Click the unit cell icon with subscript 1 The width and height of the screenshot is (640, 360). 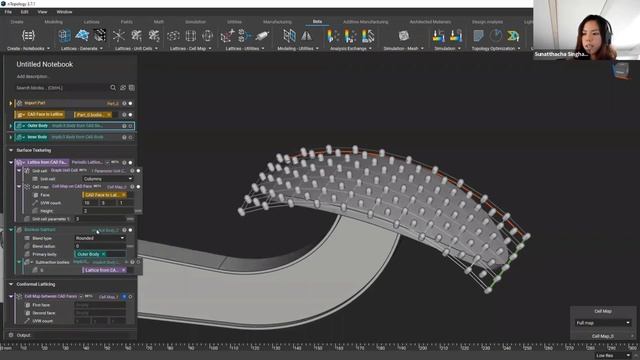click(x=136, y=36)
